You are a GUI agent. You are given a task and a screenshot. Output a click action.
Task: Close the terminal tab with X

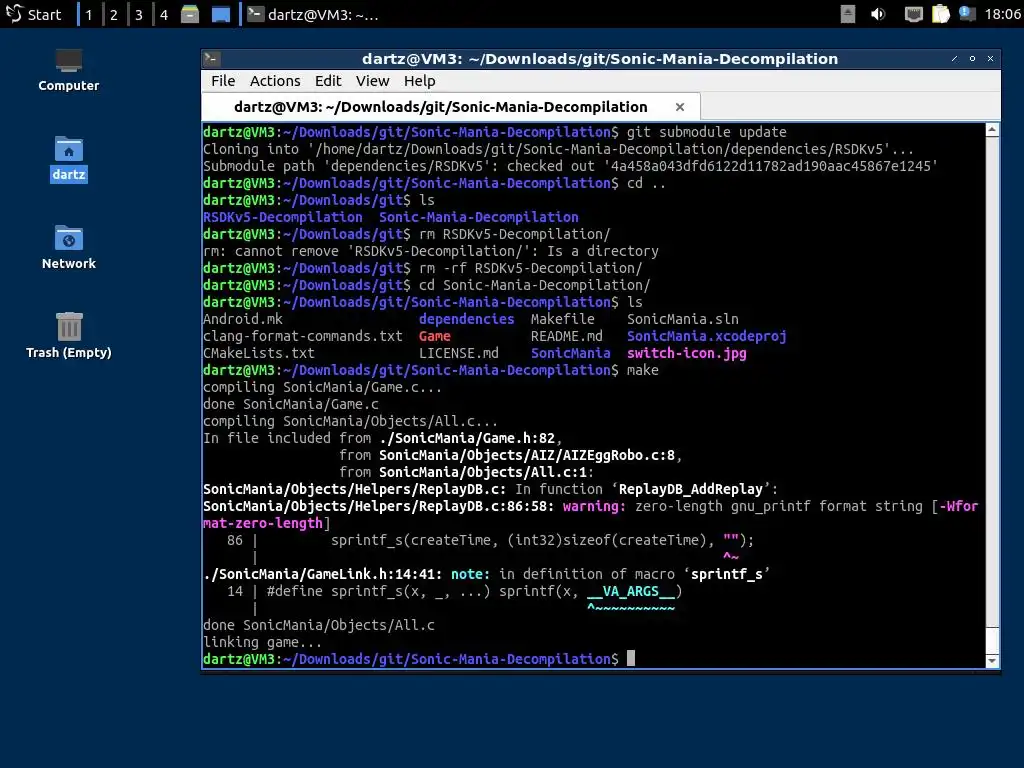click(x=680, y=107)
